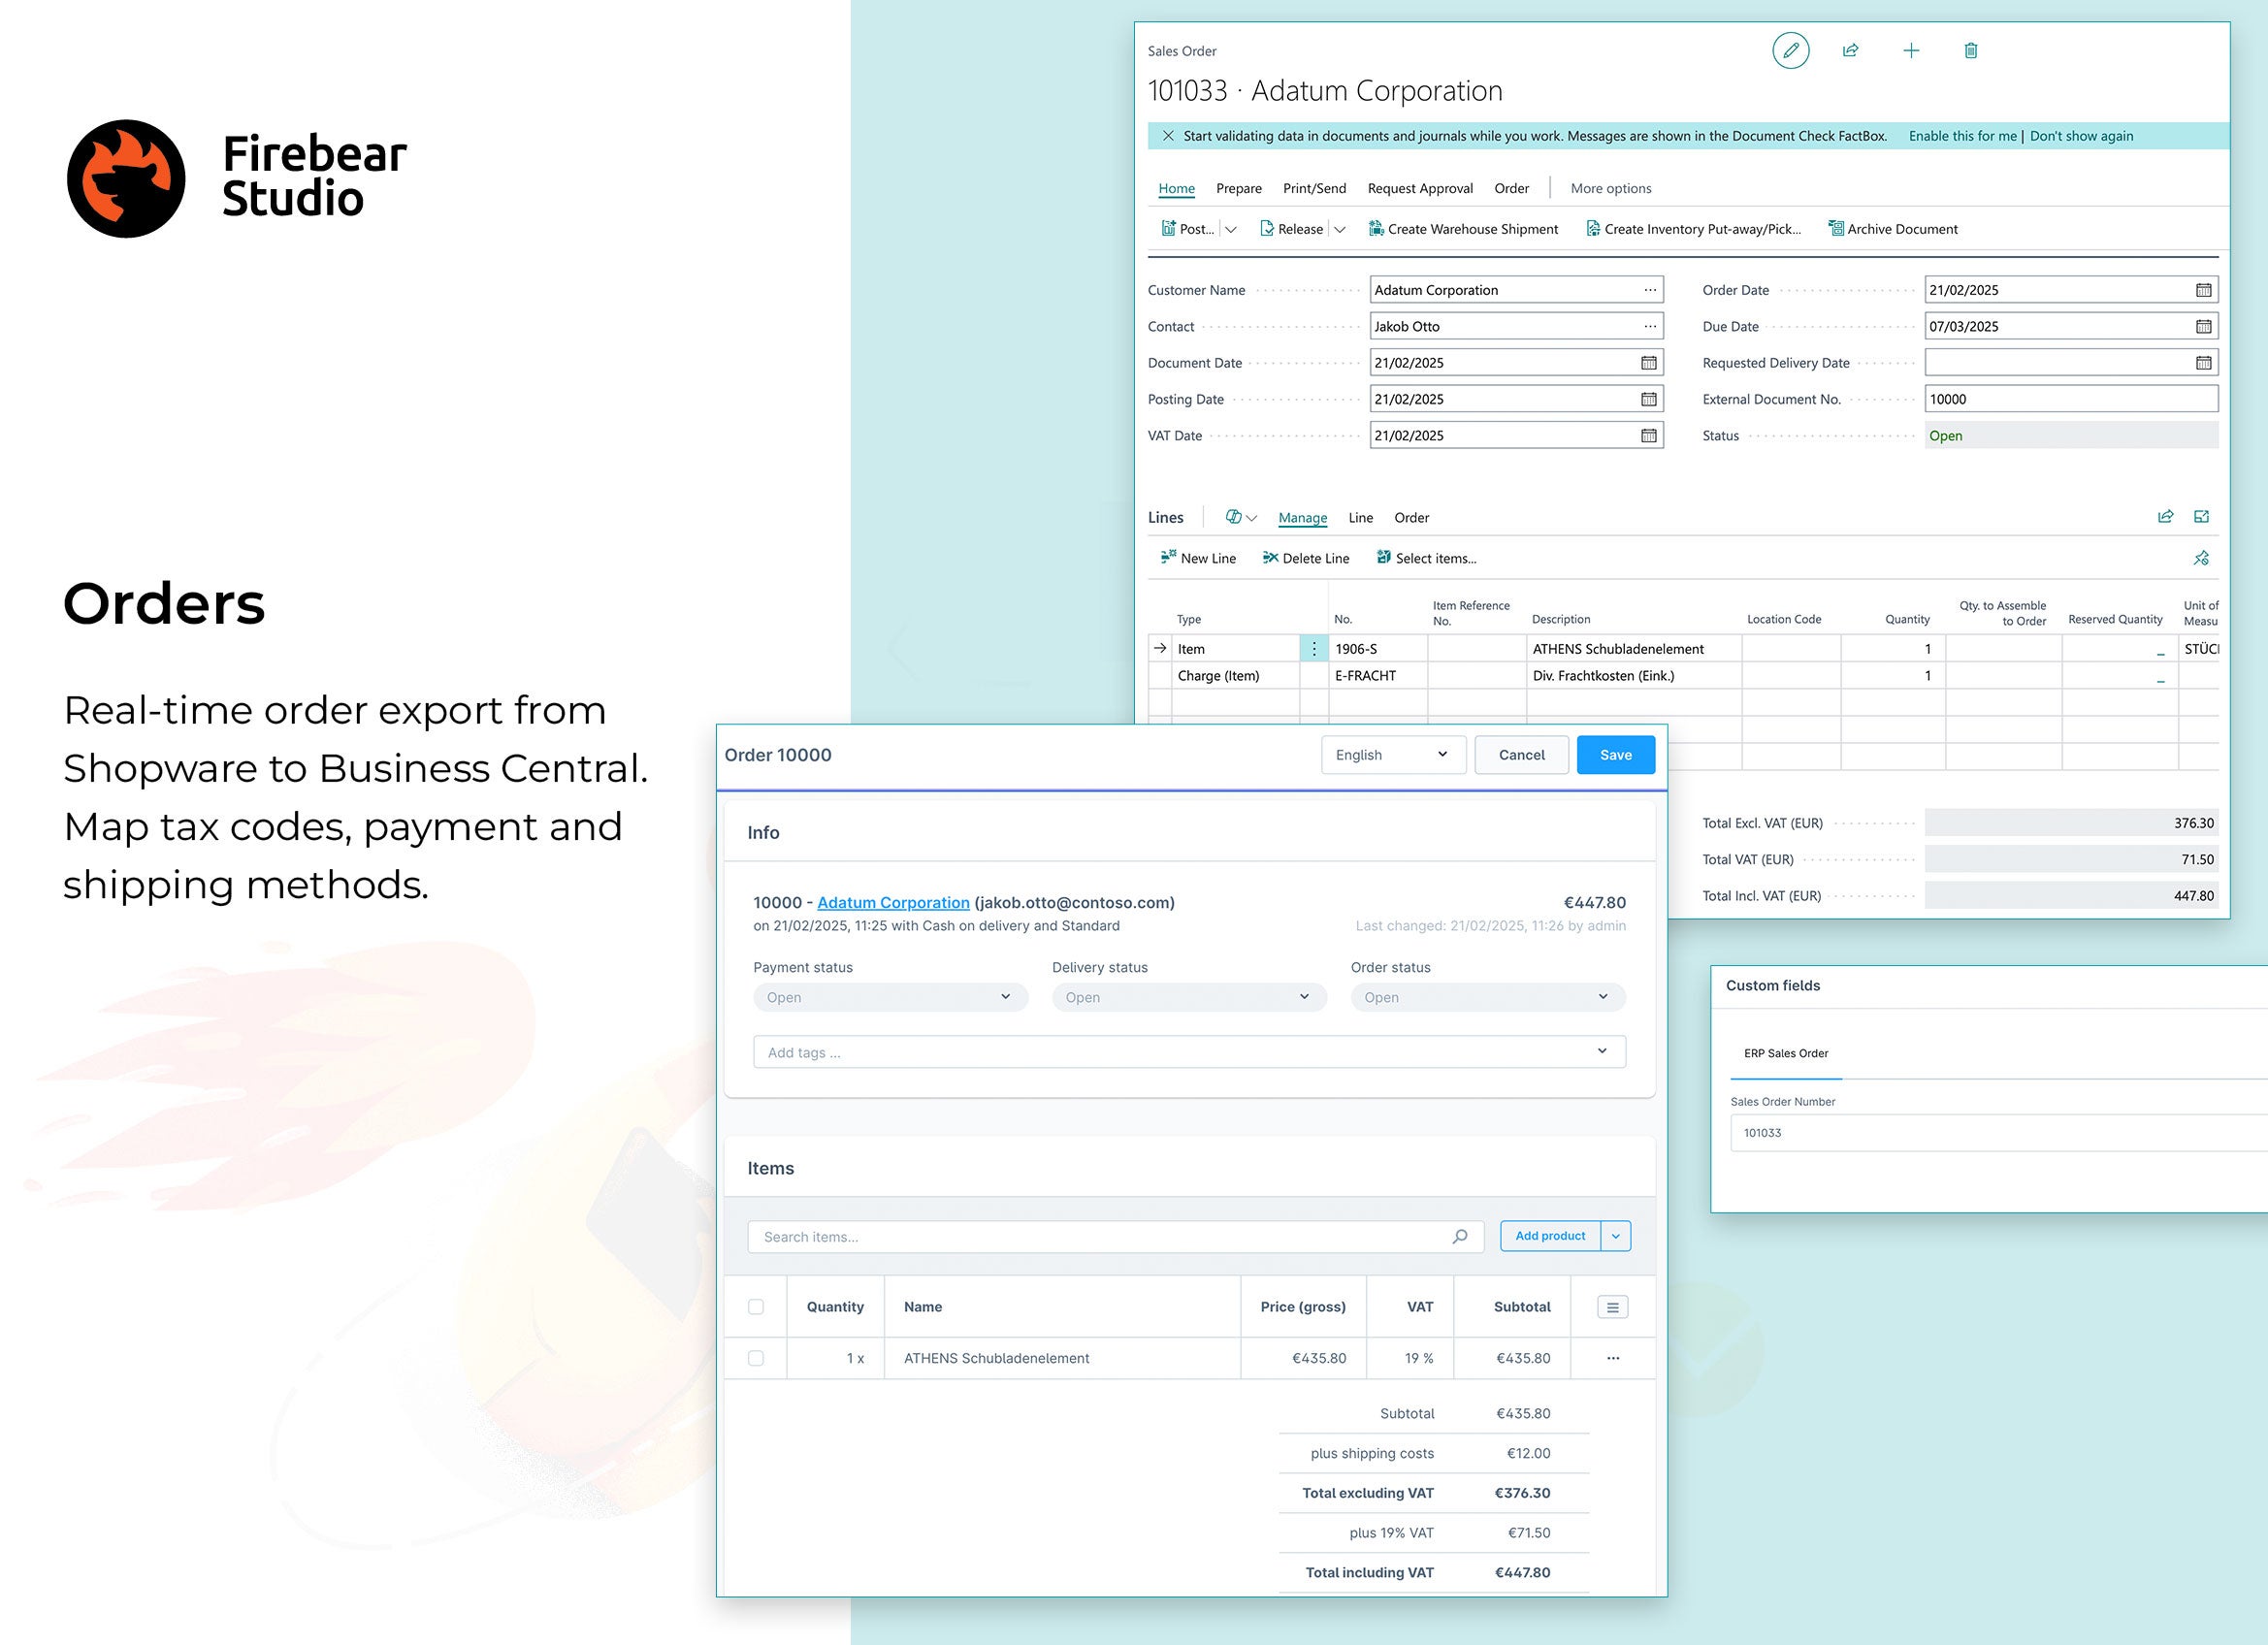Viewport: 2268px width, 1645px height.
Task: Expand the Post dropdown arrow
Action: click(x=1231, y=229)
